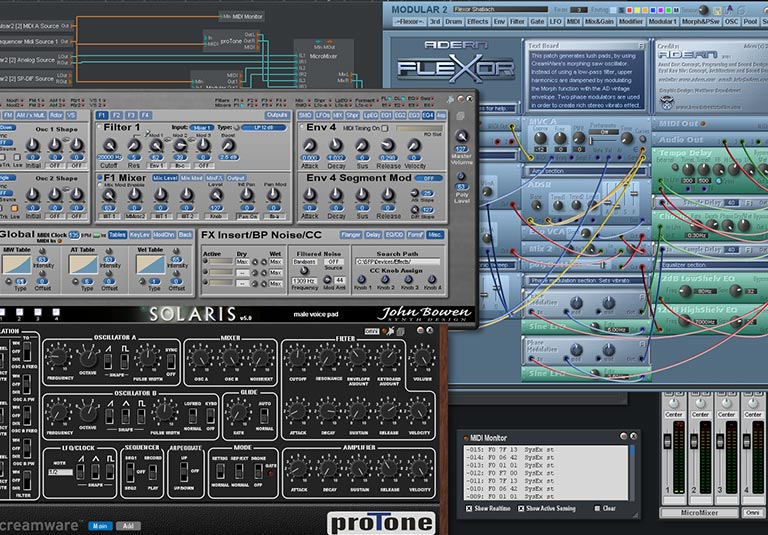The image size is (768, 535).
Task: Click the Solaris Poly Level knob
Action: point(460,176)
